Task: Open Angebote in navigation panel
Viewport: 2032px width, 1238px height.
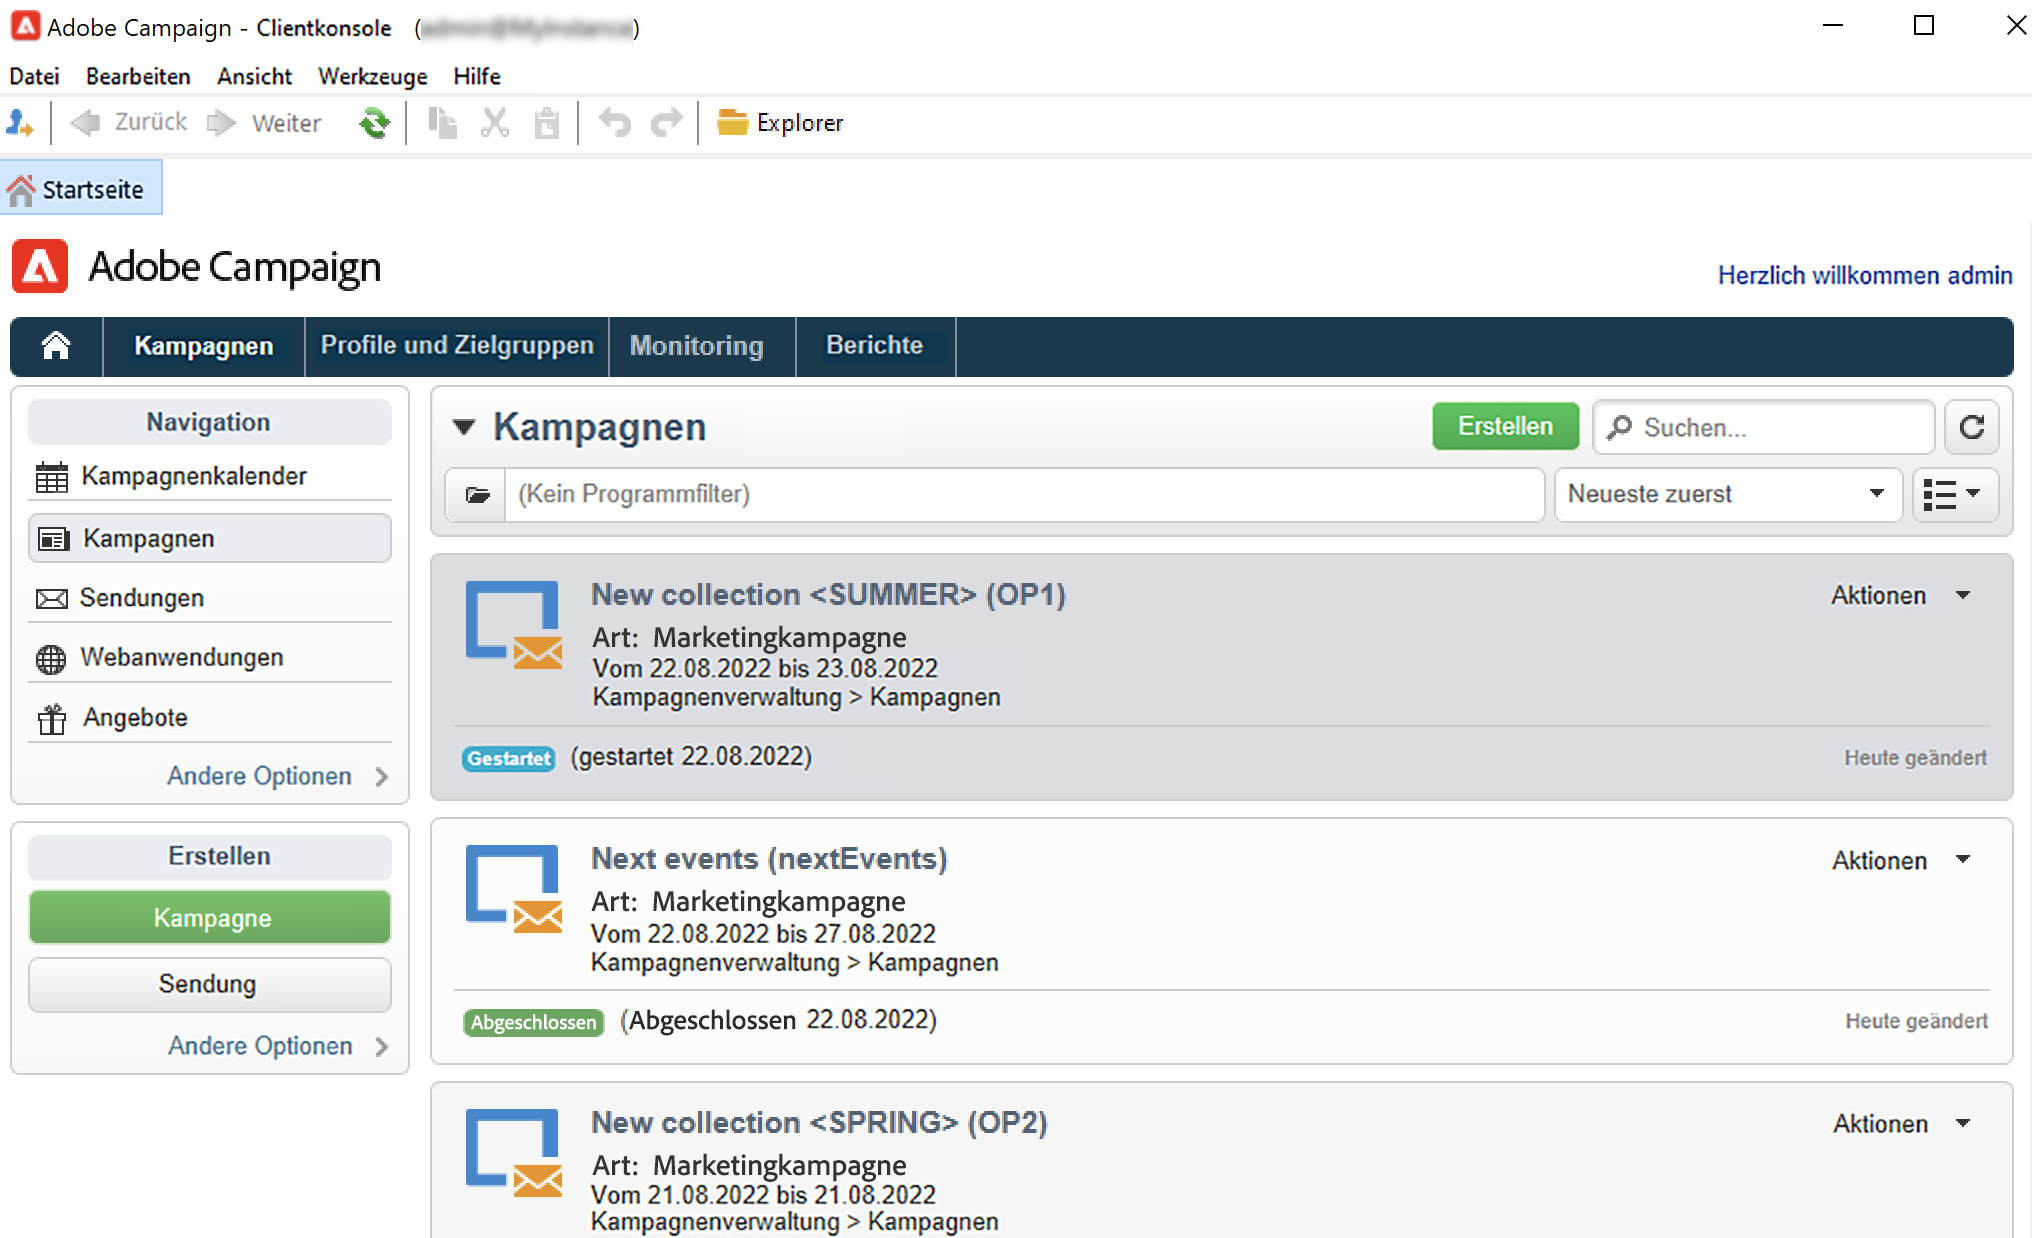Action: 135,717
